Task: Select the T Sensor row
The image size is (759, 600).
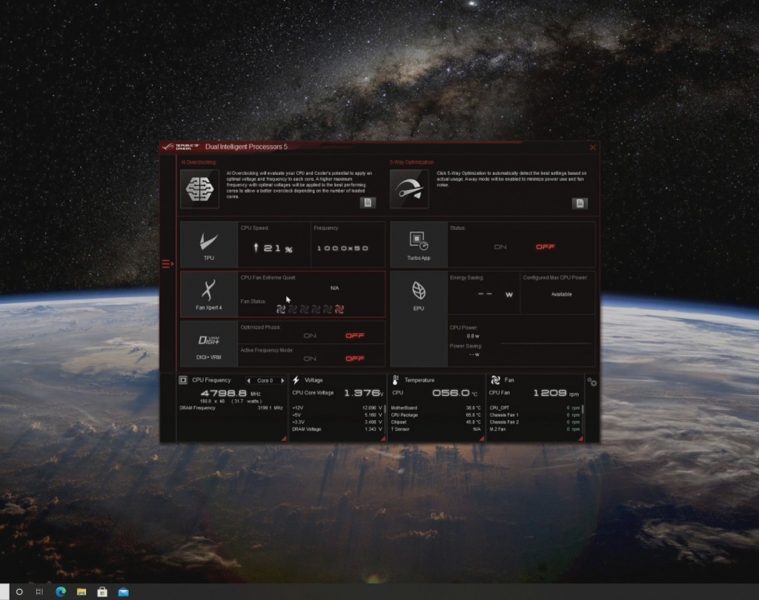Action: [x=436, y=429]
